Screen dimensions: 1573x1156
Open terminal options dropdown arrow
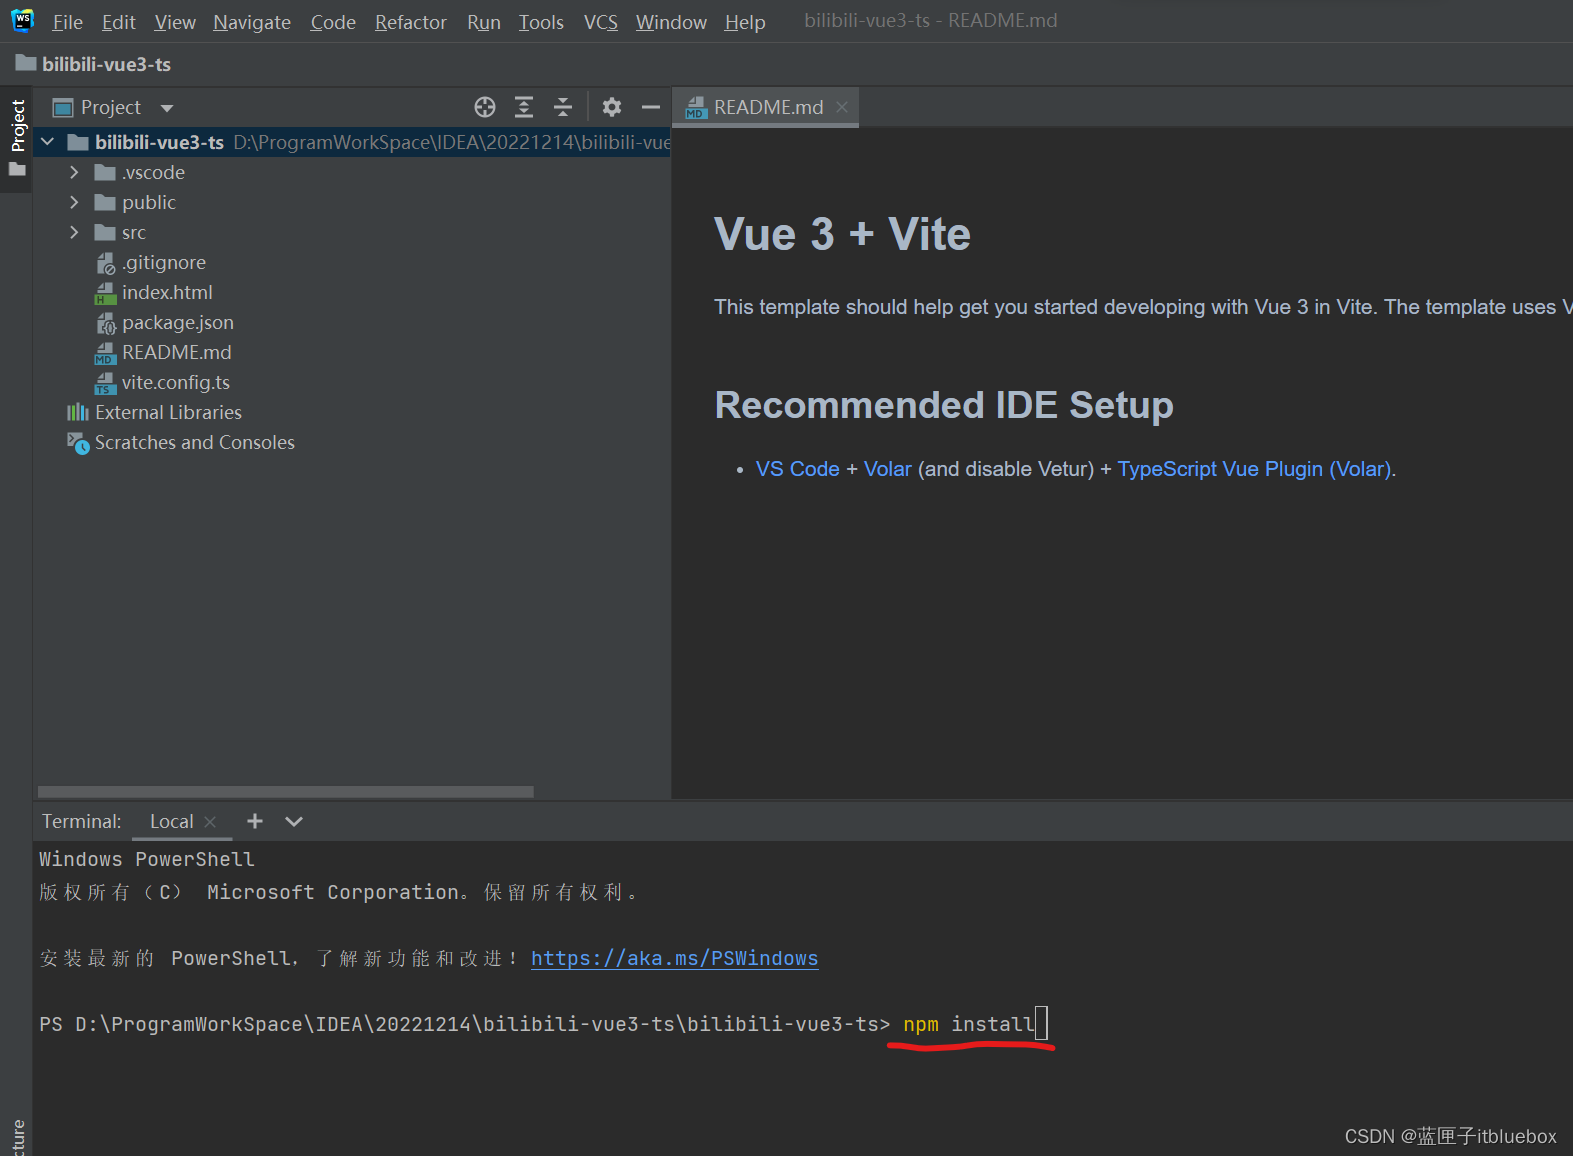[293, 821]
